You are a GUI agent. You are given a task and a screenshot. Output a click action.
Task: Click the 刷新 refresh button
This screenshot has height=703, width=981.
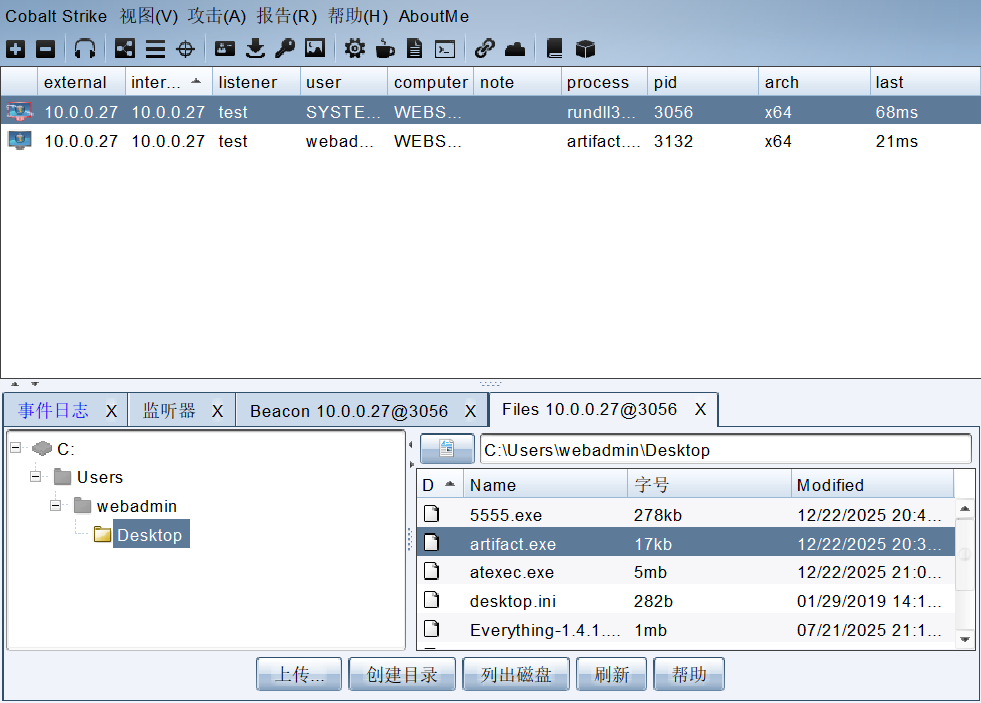click(x=611, y=674)
